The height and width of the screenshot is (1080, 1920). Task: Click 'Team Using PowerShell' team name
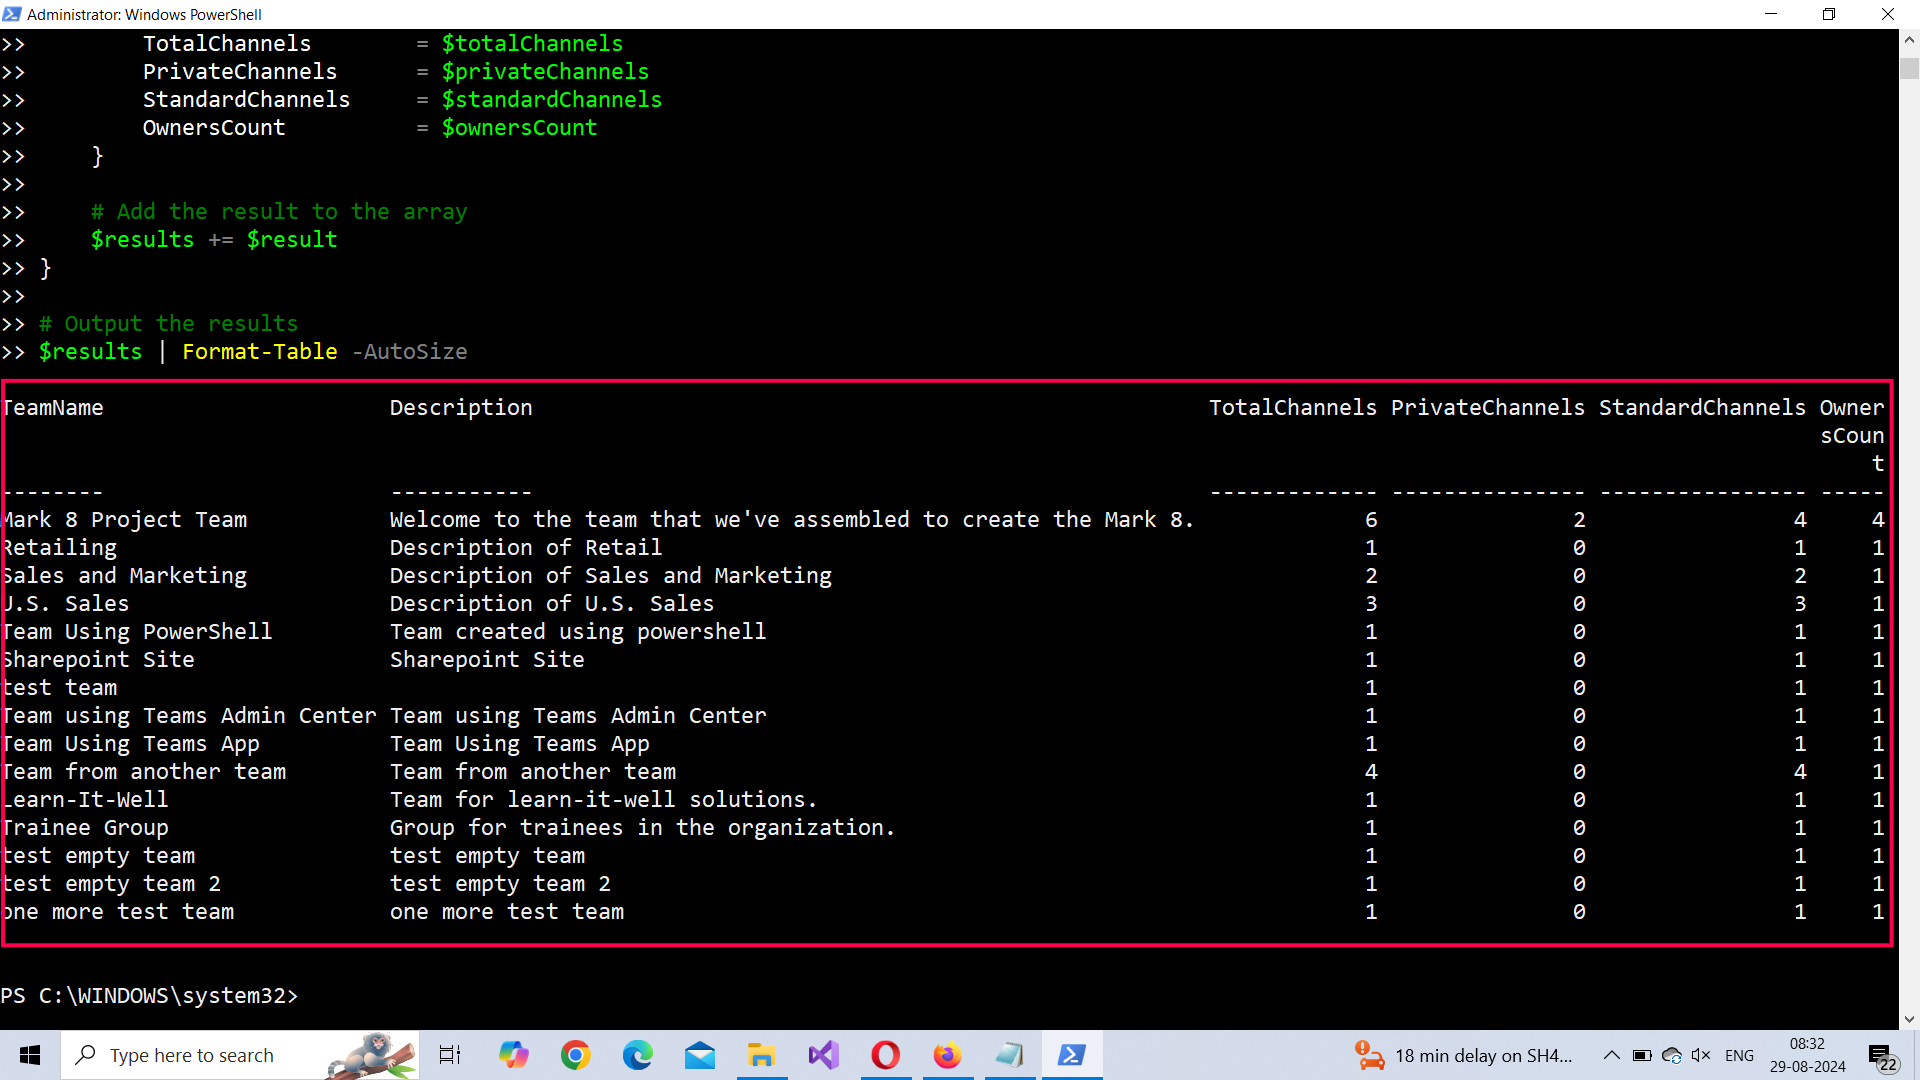137,632
